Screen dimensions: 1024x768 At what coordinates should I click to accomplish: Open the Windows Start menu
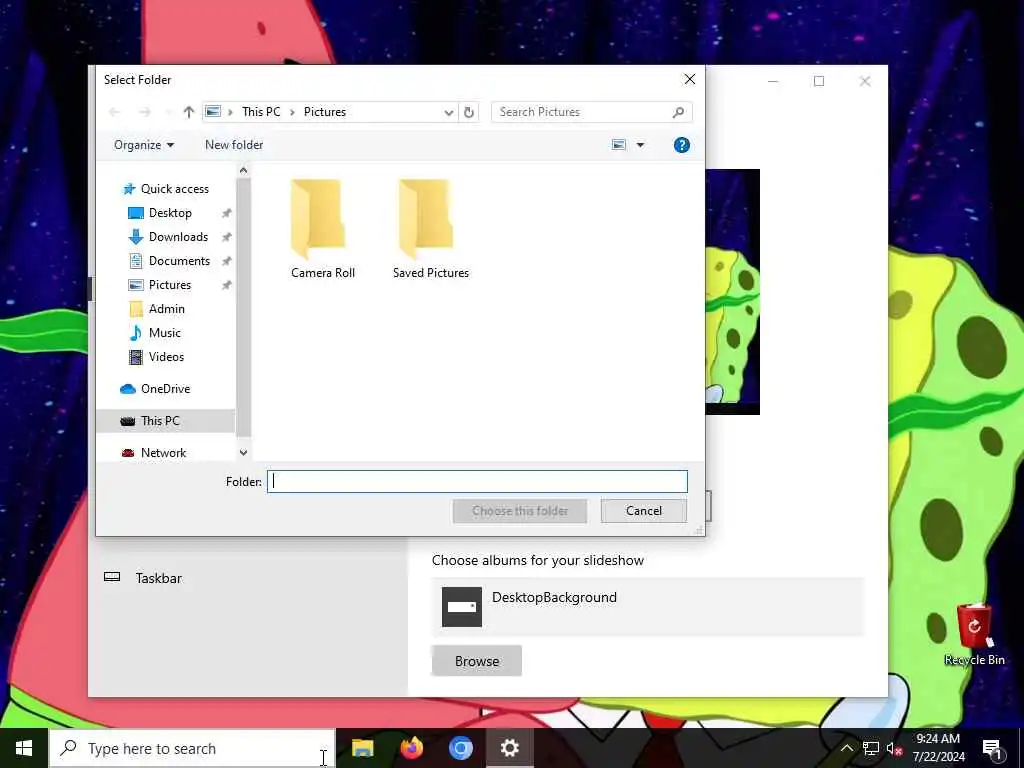tap(24, 748)
